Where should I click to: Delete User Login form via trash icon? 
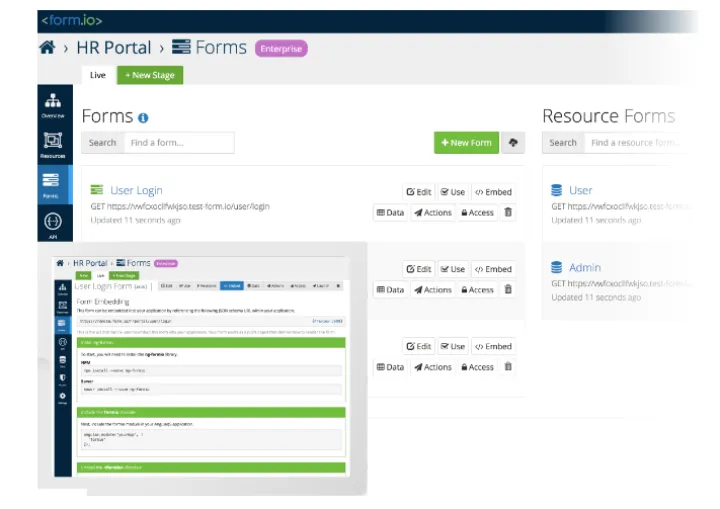tap(508, 212)
